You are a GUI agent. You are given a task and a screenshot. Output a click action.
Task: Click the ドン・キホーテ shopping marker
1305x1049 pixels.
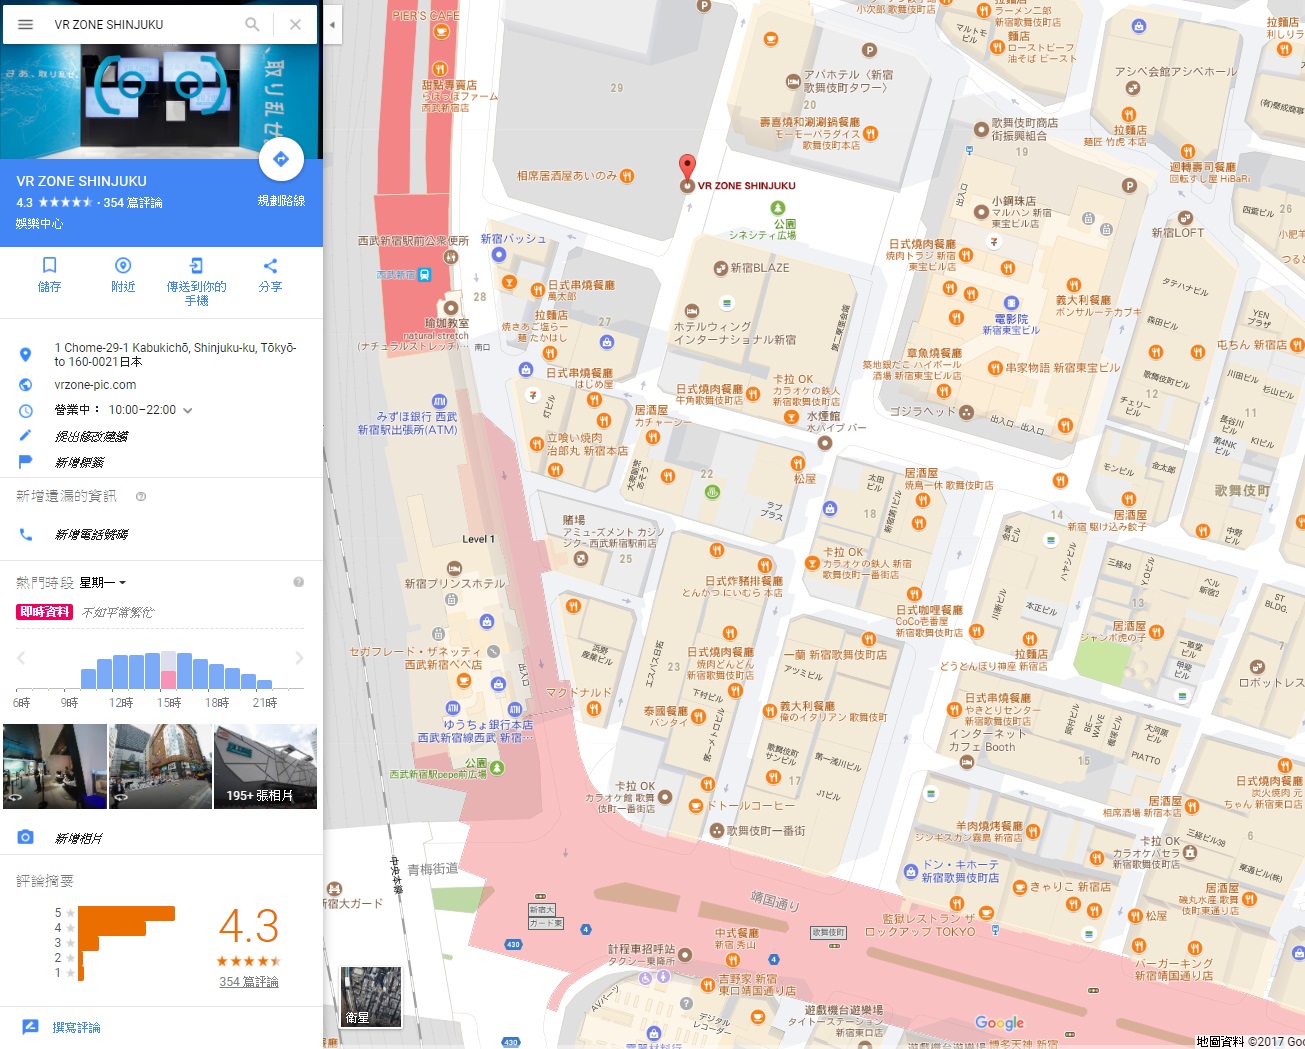[911, 871]
